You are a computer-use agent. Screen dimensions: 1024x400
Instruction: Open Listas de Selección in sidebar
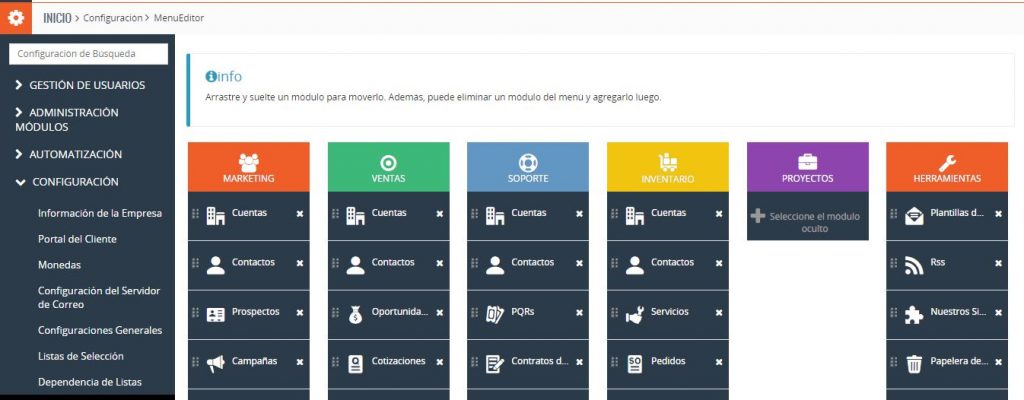point(80,356)
